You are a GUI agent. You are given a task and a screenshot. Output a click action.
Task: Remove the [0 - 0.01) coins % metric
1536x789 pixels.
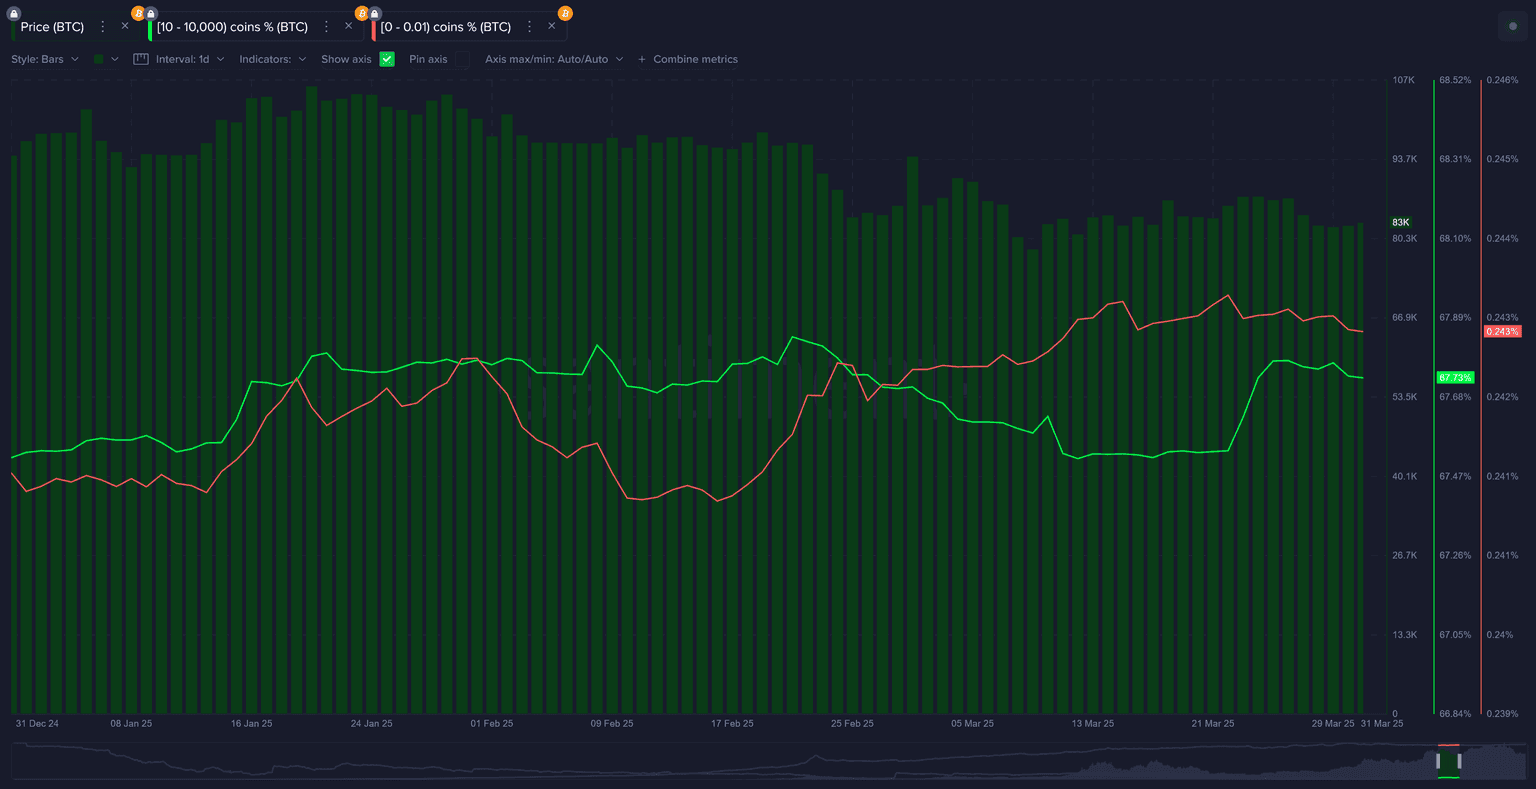coord(551,27)
